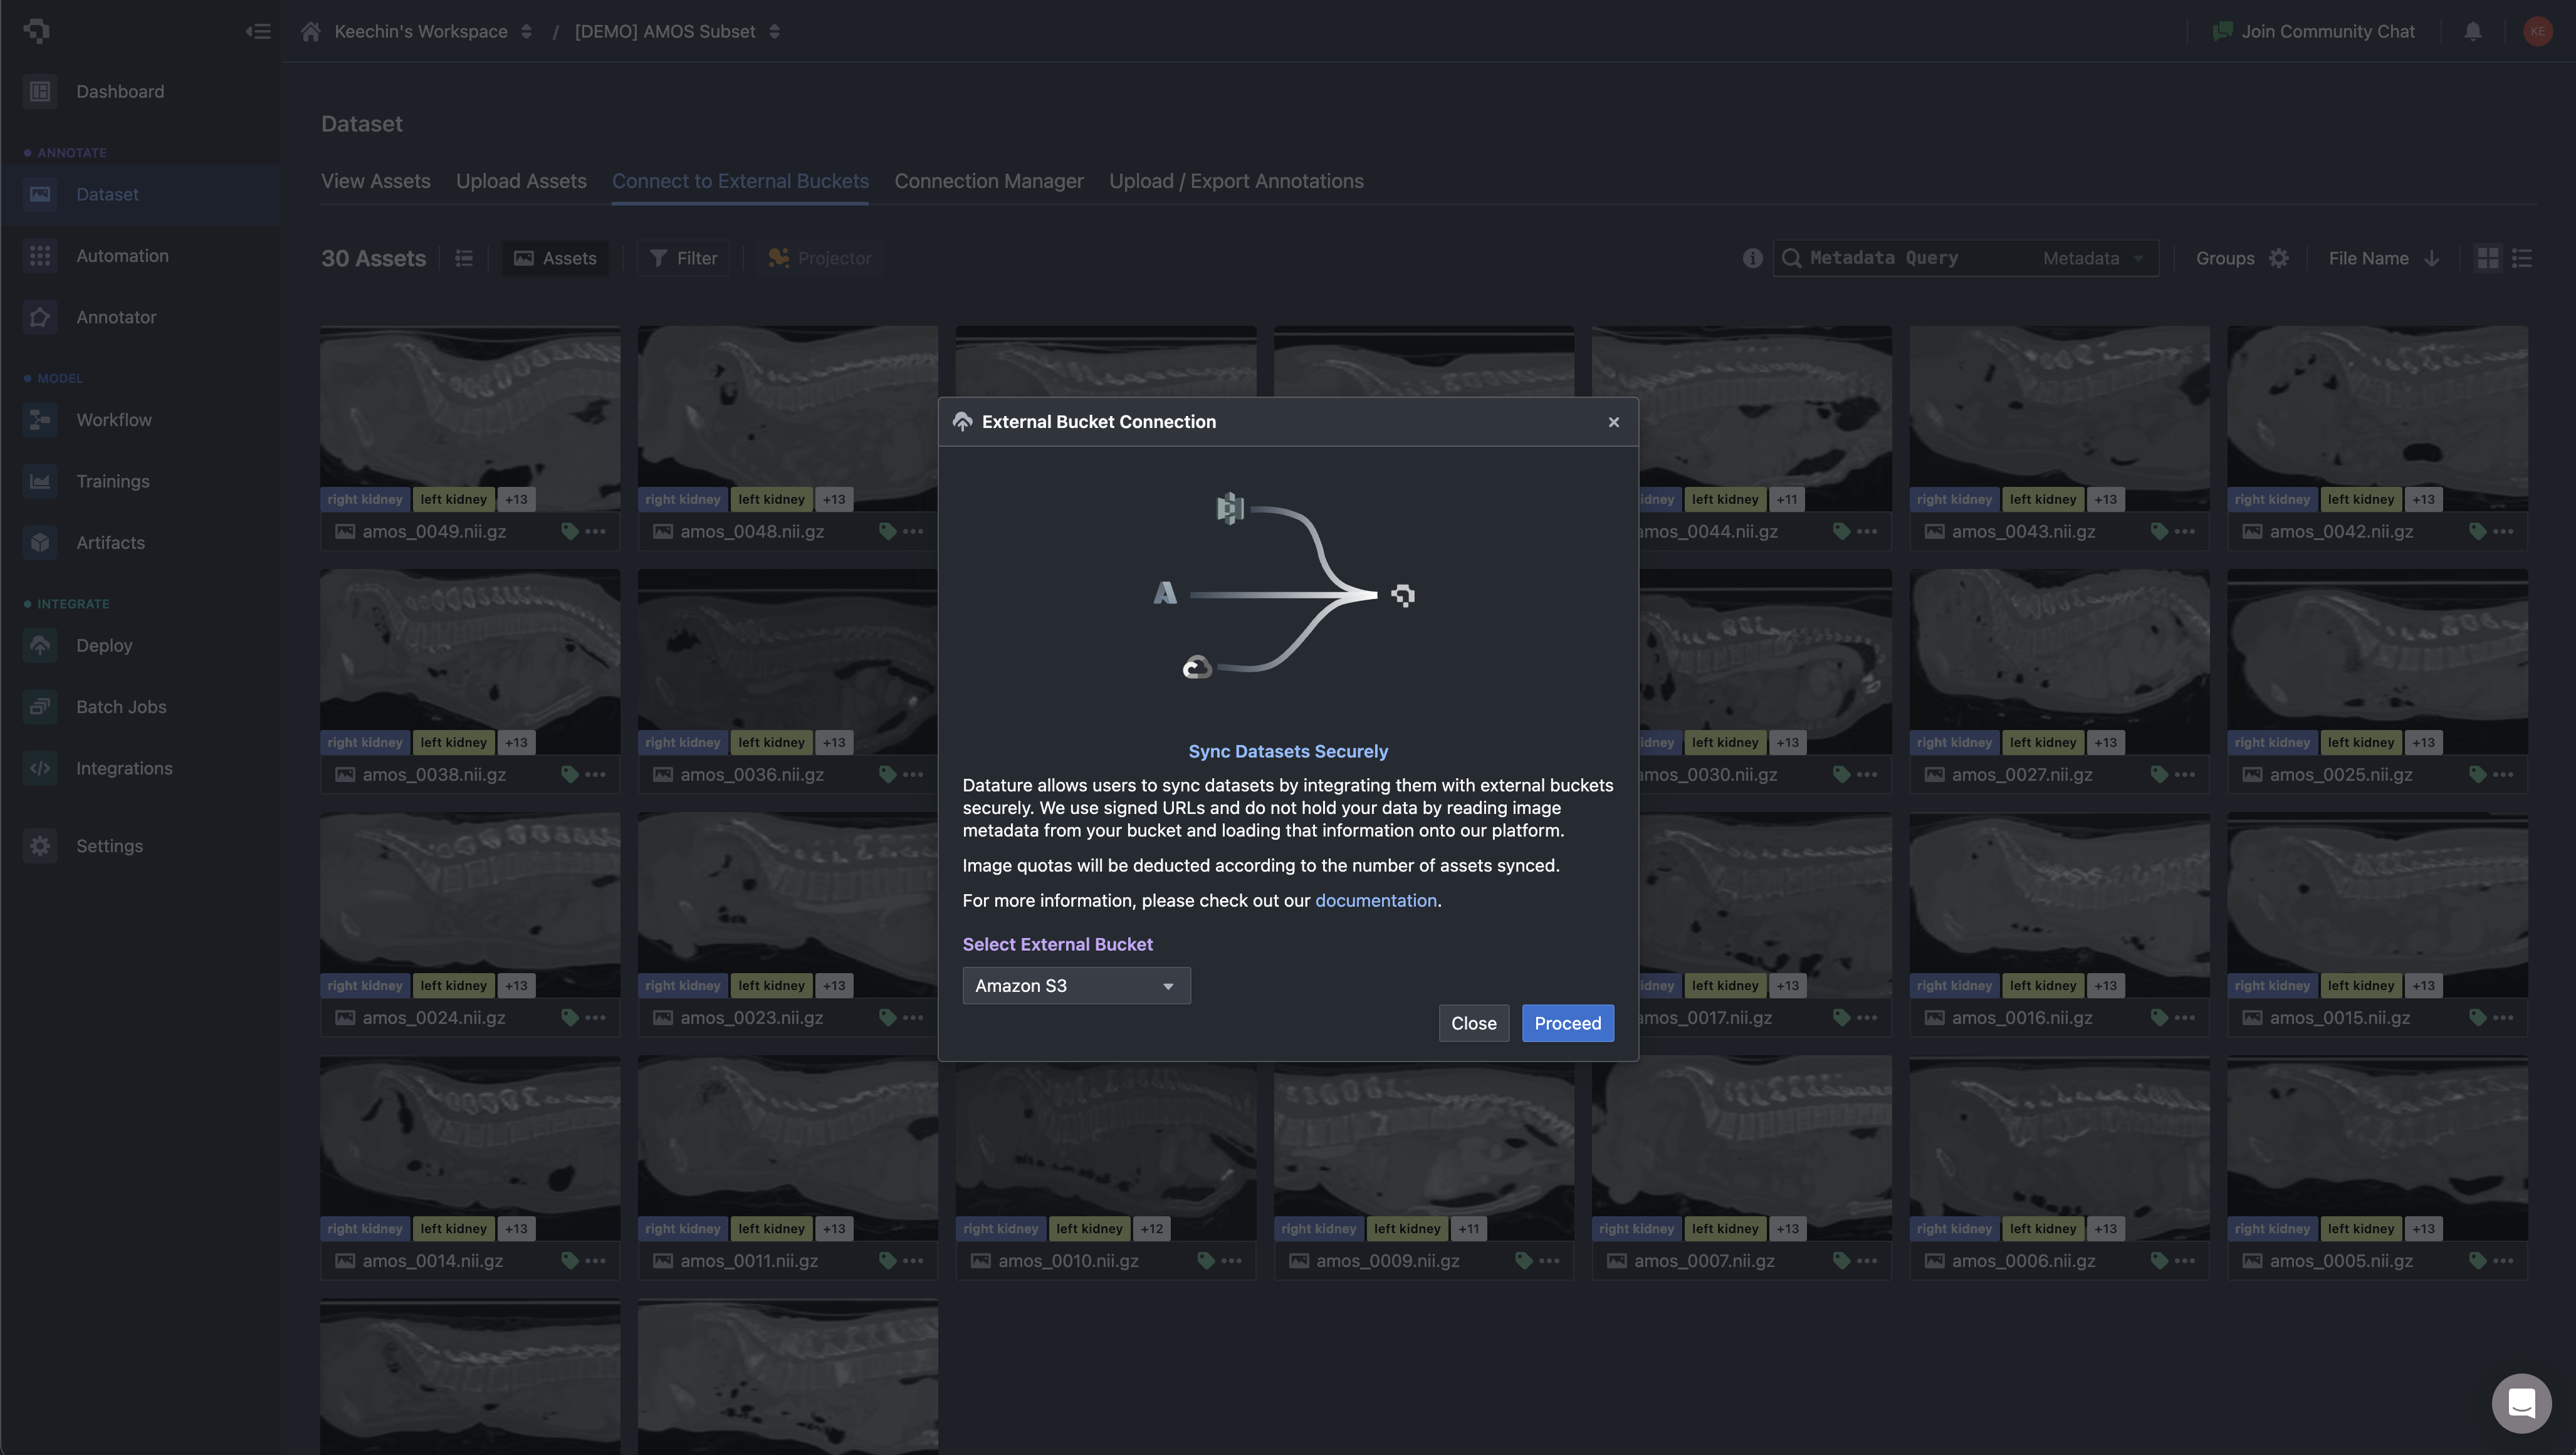This screenshot has height=1455, width=2576.
Task: Click tag icon on amos_0049.nii.gz
Action: (x=569, y=531)
